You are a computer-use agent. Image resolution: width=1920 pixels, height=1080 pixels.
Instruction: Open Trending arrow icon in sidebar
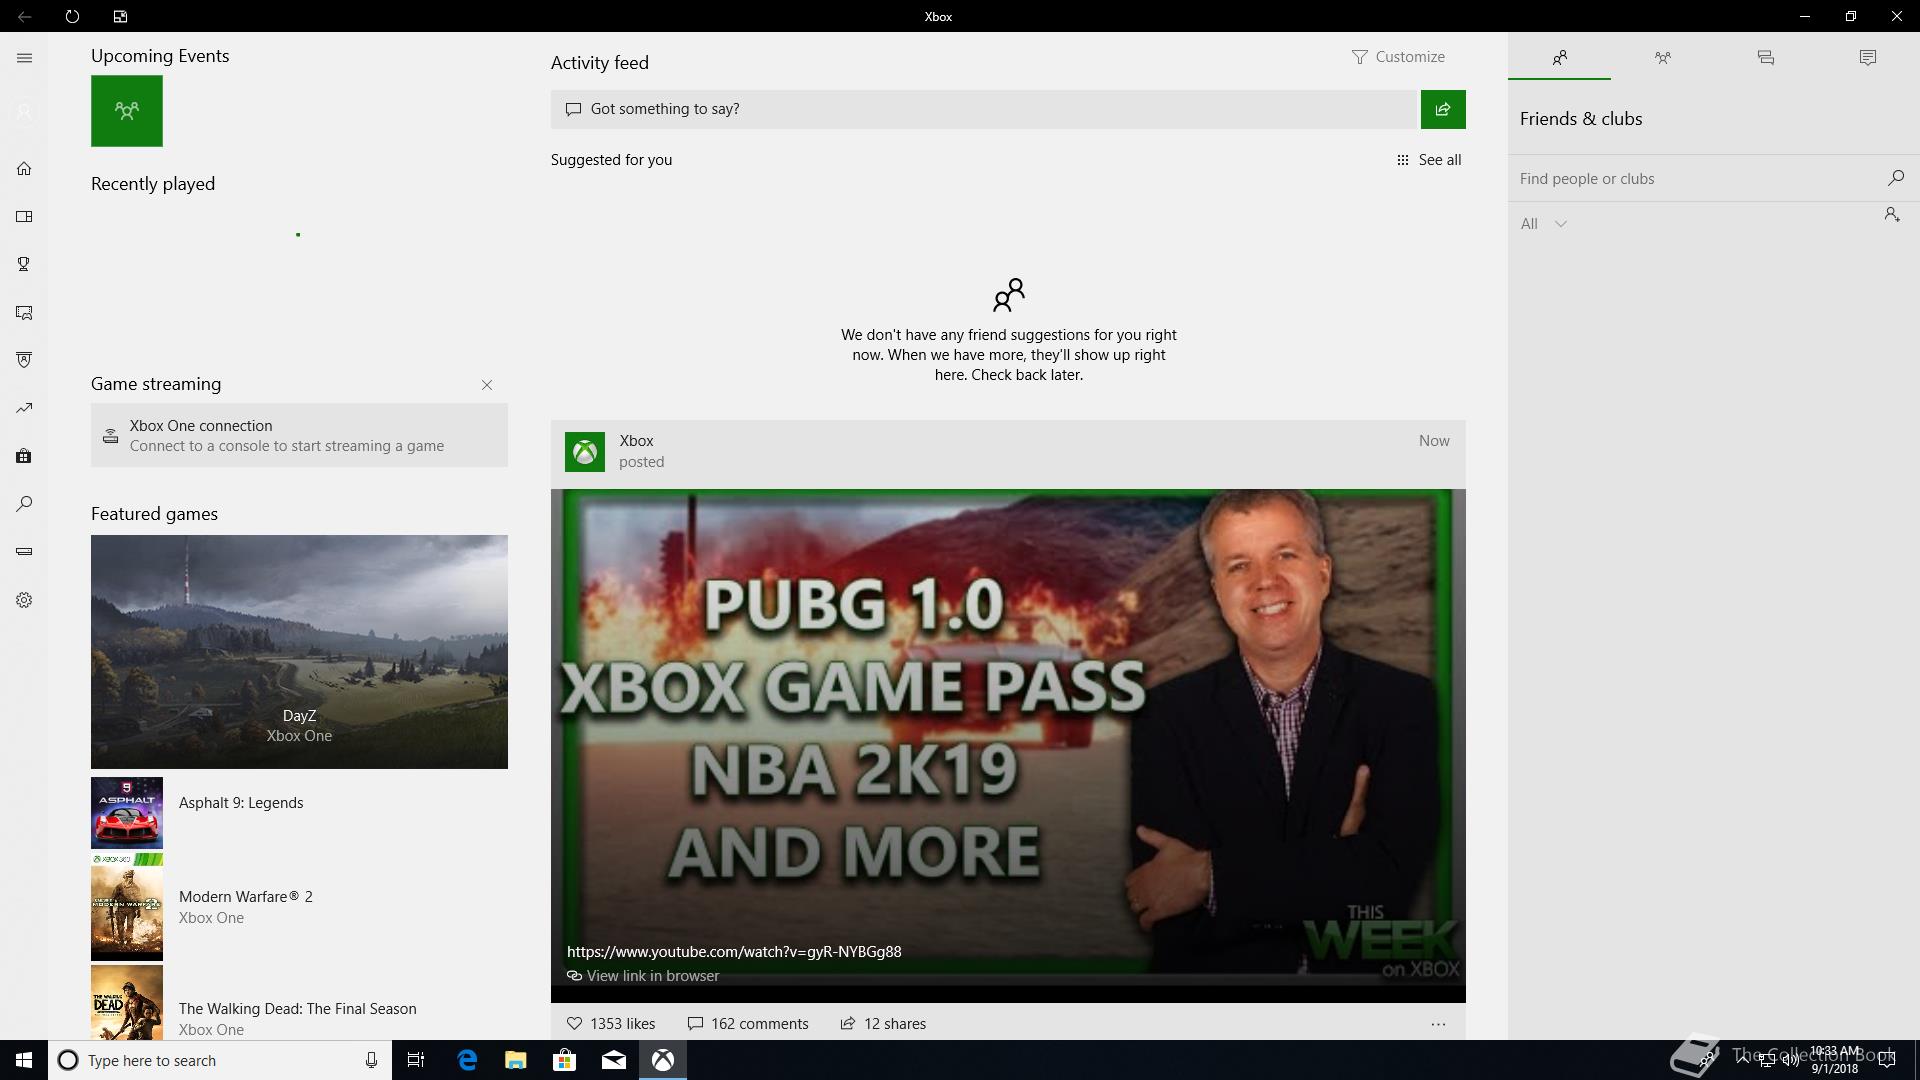pyautogui.click(x=24, y=408)
